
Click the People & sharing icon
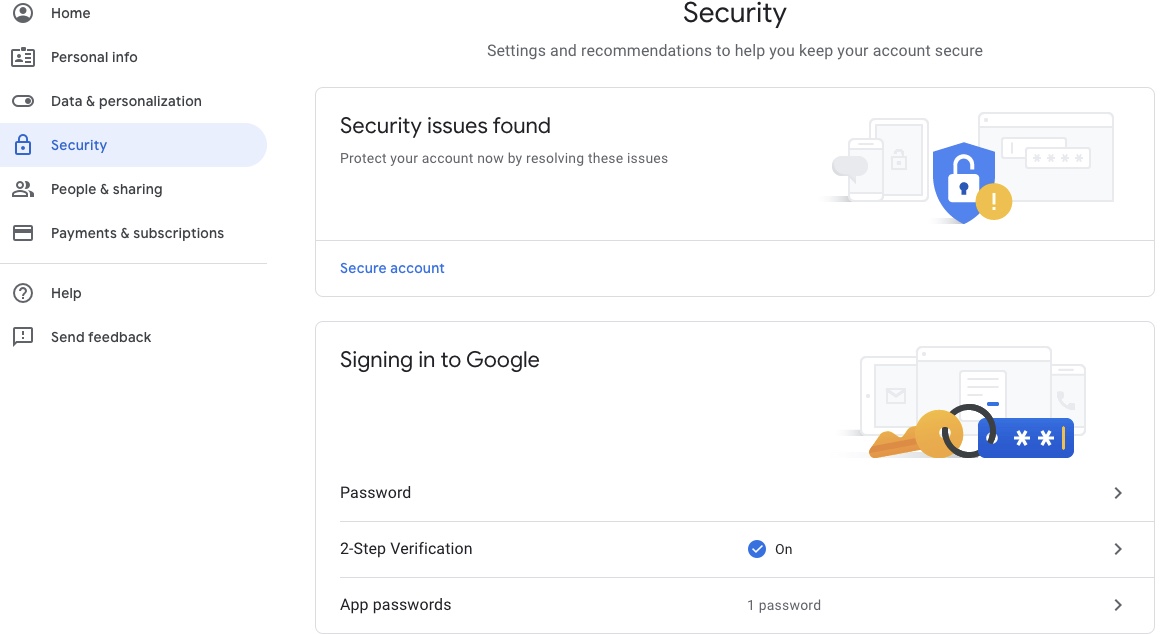tap(22, 189)
